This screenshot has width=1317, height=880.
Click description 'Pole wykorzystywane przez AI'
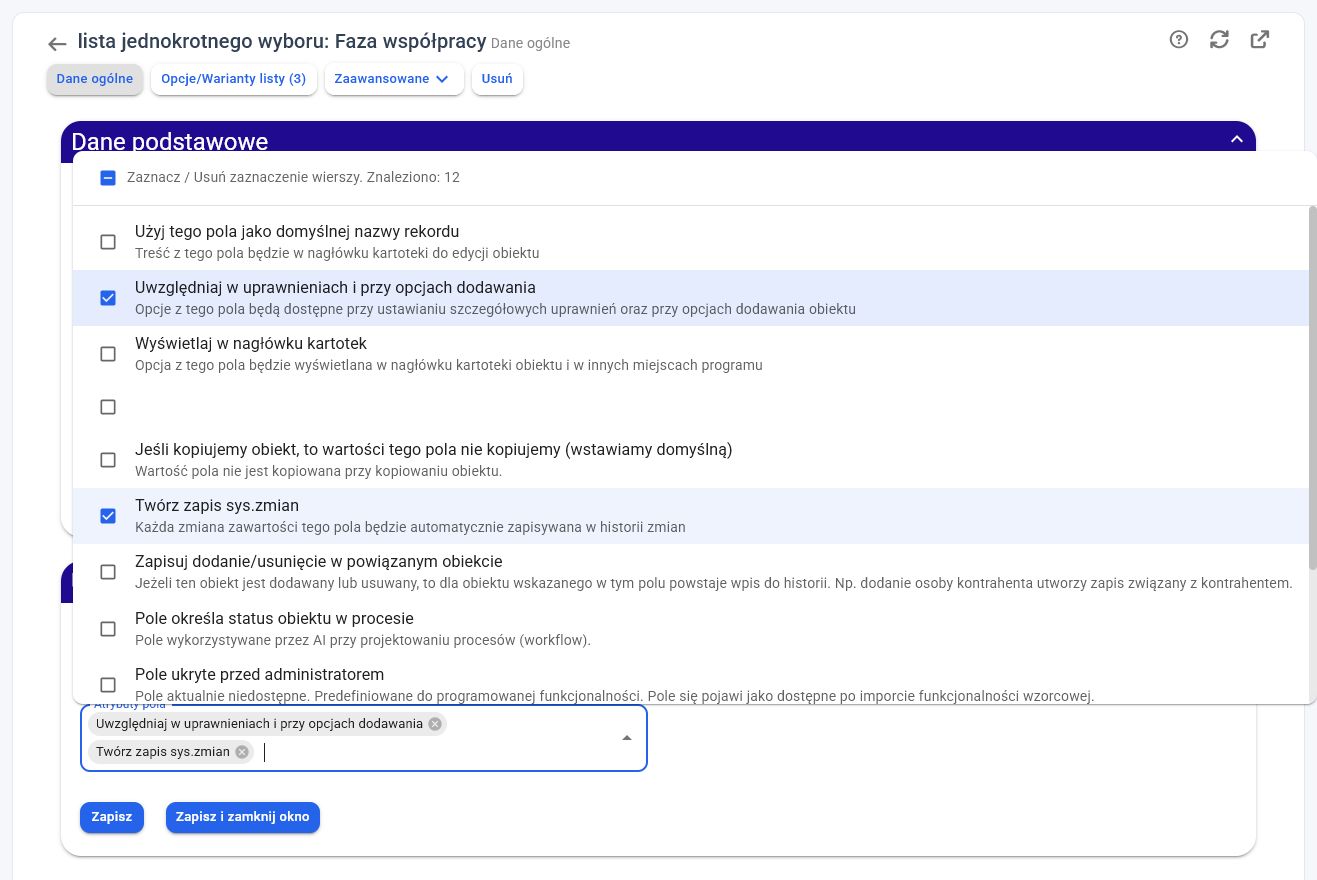pos(363,640)
